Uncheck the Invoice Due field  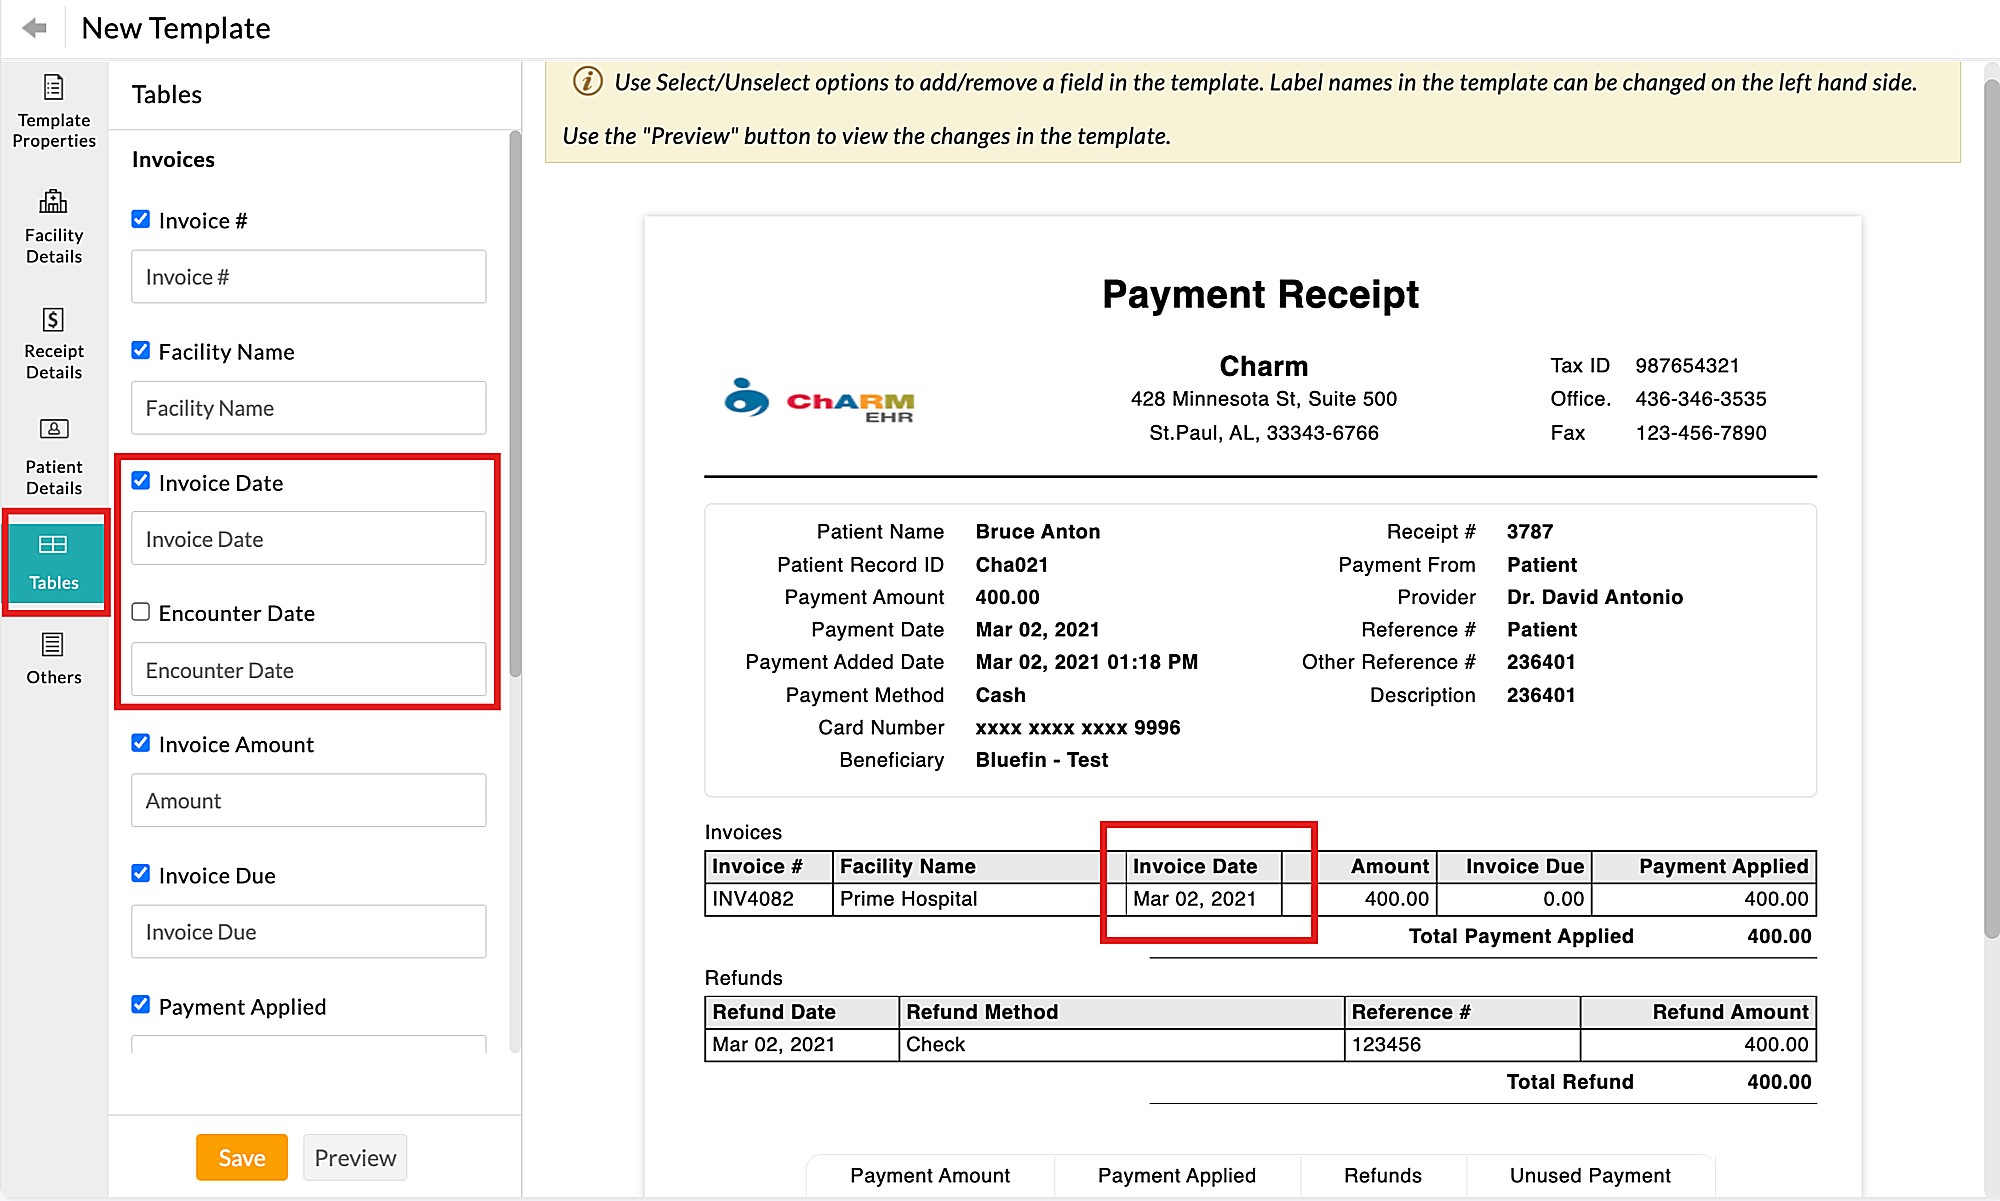click(140, 874)
